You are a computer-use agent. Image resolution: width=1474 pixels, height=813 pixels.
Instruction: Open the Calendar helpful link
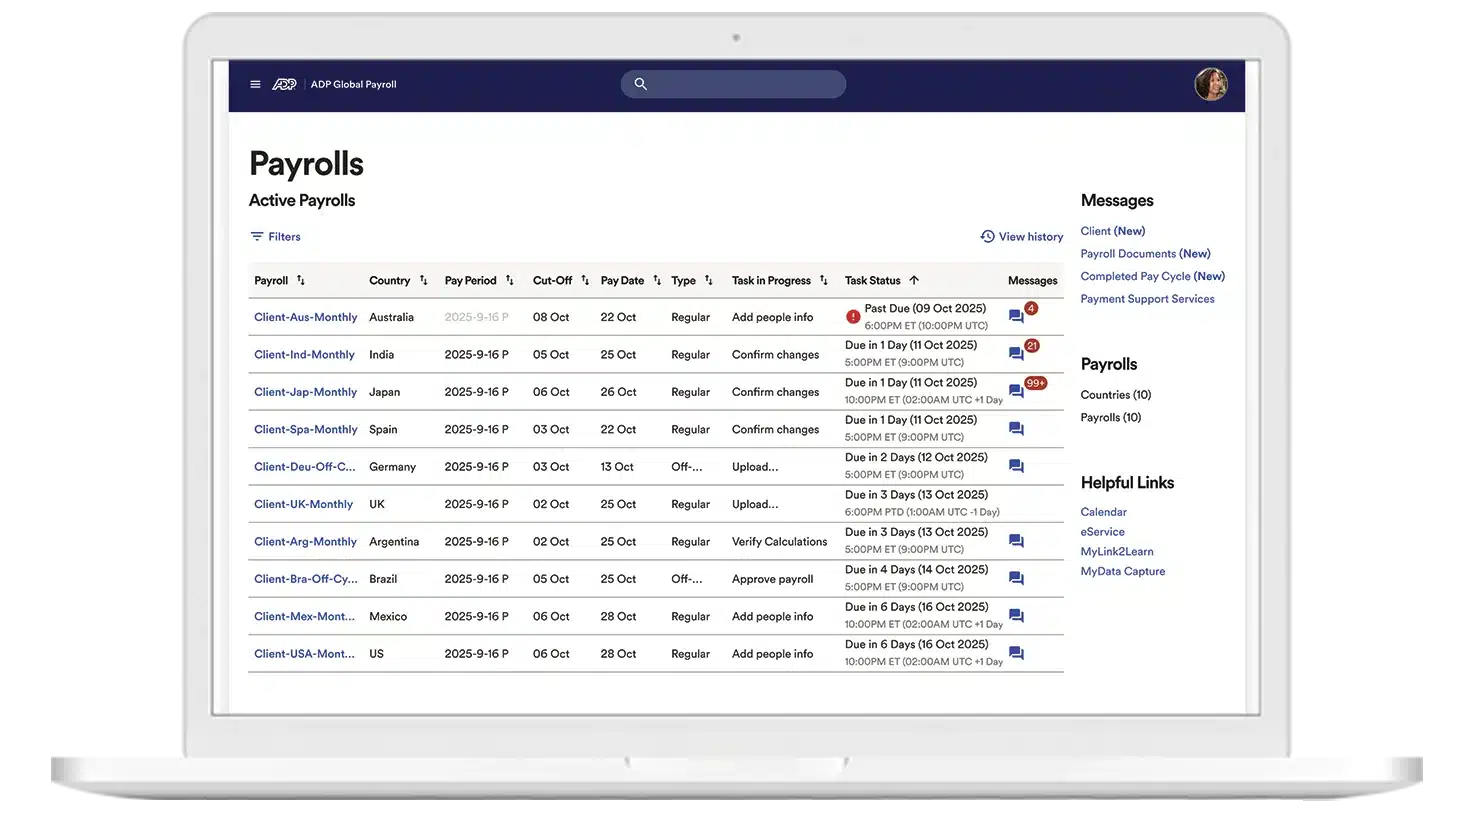point(1103,511)
